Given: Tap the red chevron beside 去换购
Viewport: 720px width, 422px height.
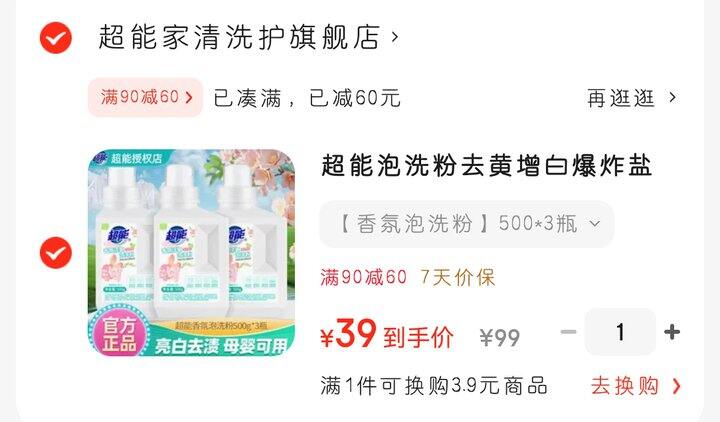Looking at the screenshot, I should (676, 386).
